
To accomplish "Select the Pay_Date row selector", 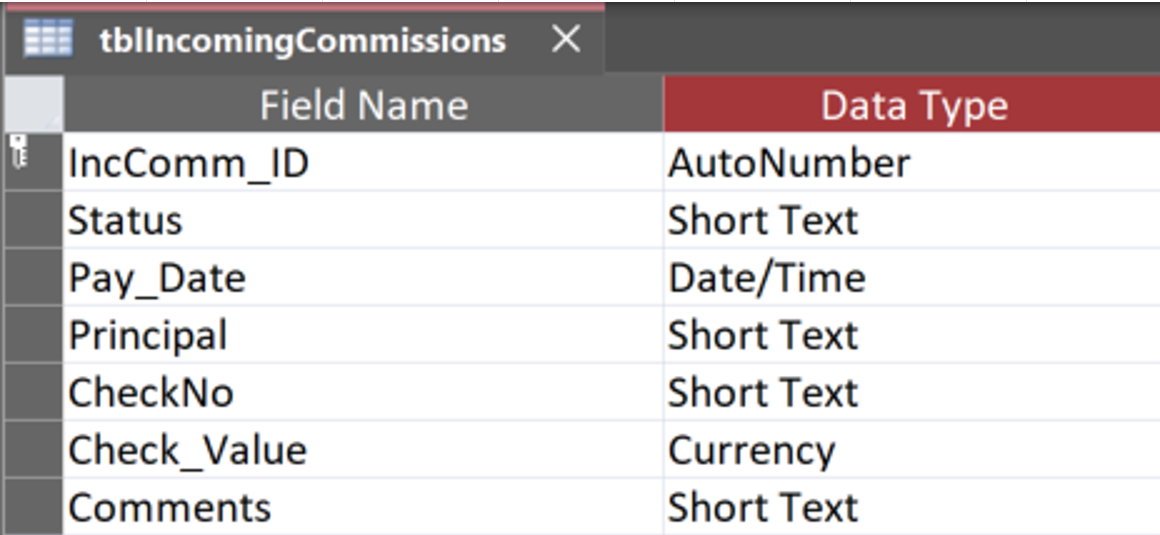I will (x=32, y=278).
